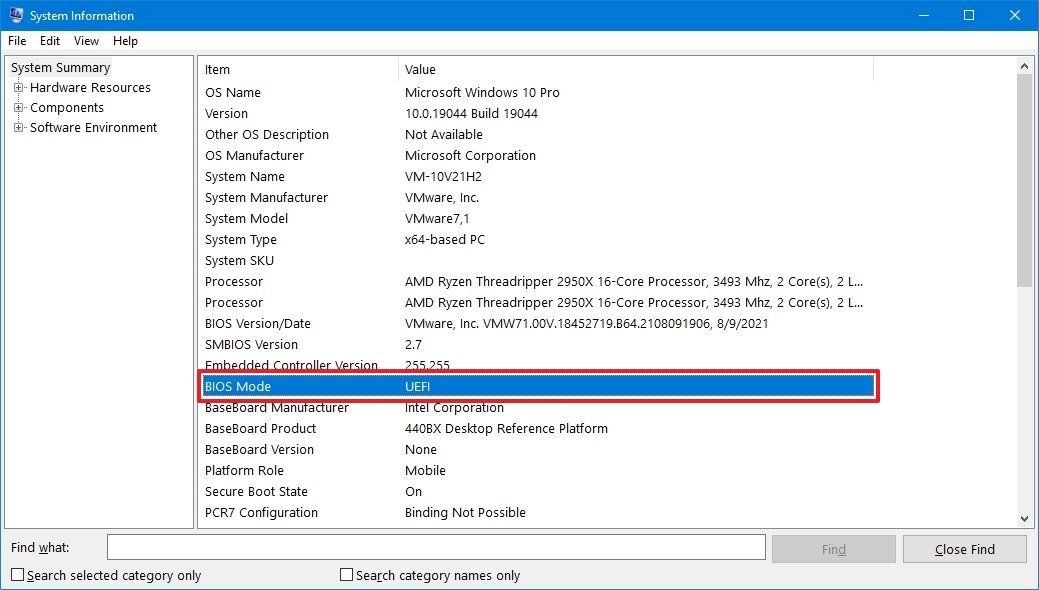Image resolution: width=1039 pixels, height=590 pixels.
Task: Open the Help menu
Action: tap(125, 41)
